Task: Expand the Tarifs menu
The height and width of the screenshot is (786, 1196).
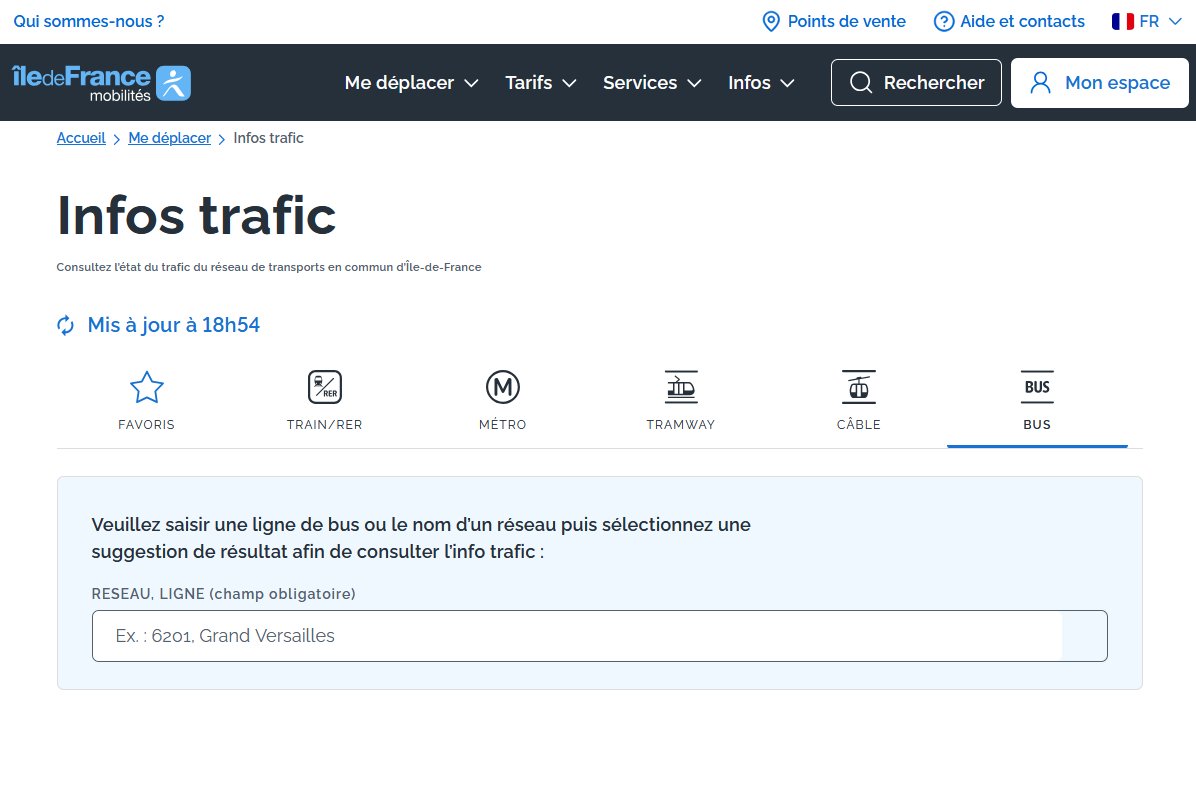Action: click(x=541, y=82)
